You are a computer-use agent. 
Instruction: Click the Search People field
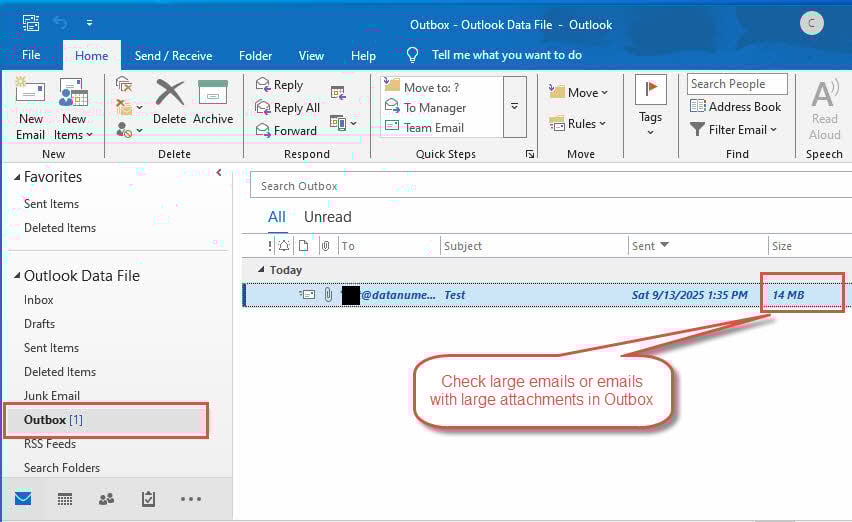[x=737, y=84]
